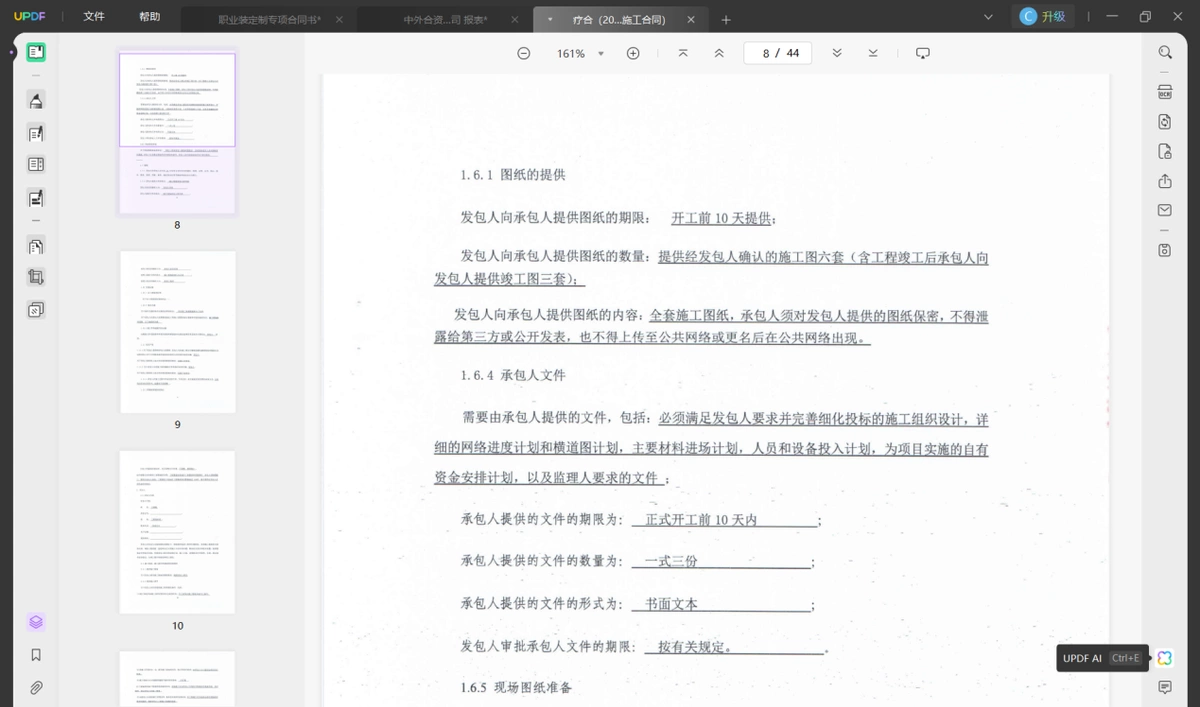
Task: Expand the tab list chevron in title bar
Action: click(x=988, y=17)
